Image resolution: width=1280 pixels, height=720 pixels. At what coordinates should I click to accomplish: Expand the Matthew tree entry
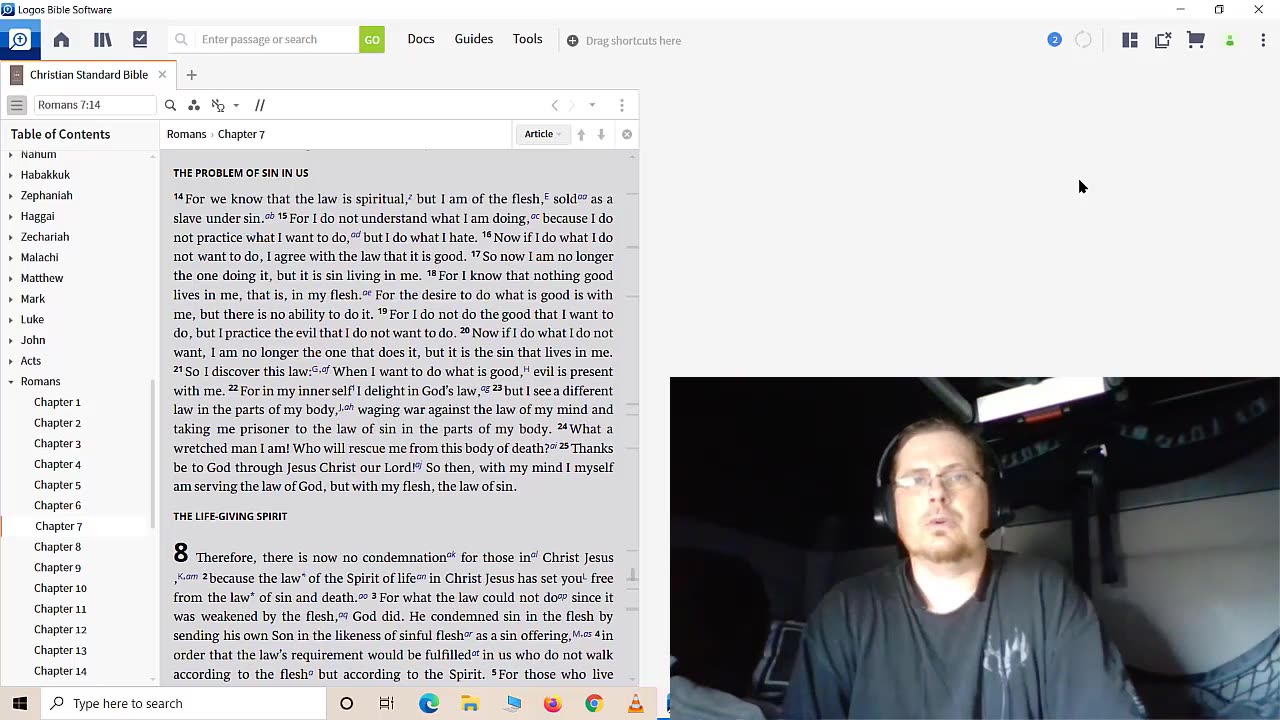[11, 278]
